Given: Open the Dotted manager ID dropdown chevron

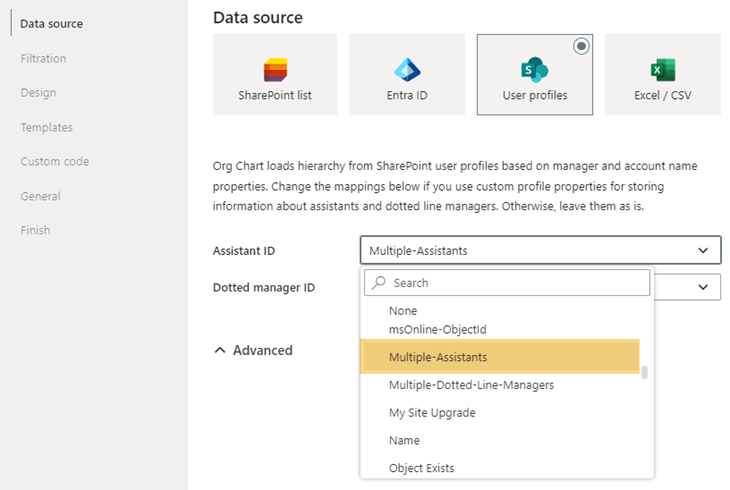Looking at the screenshot, I should (703, 287).
